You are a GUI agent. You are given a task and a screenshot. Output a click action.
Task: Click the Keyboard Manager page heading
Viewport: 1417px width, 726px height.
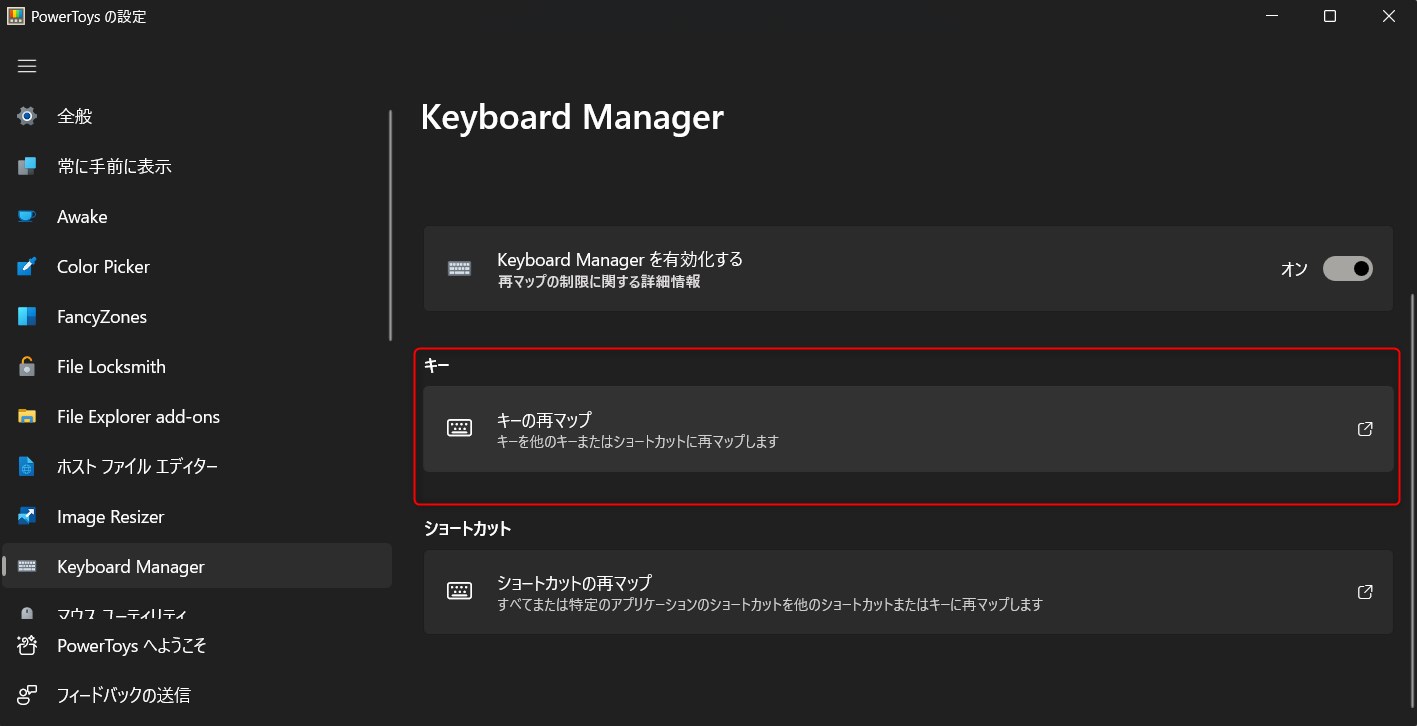[x=572, y=117]
